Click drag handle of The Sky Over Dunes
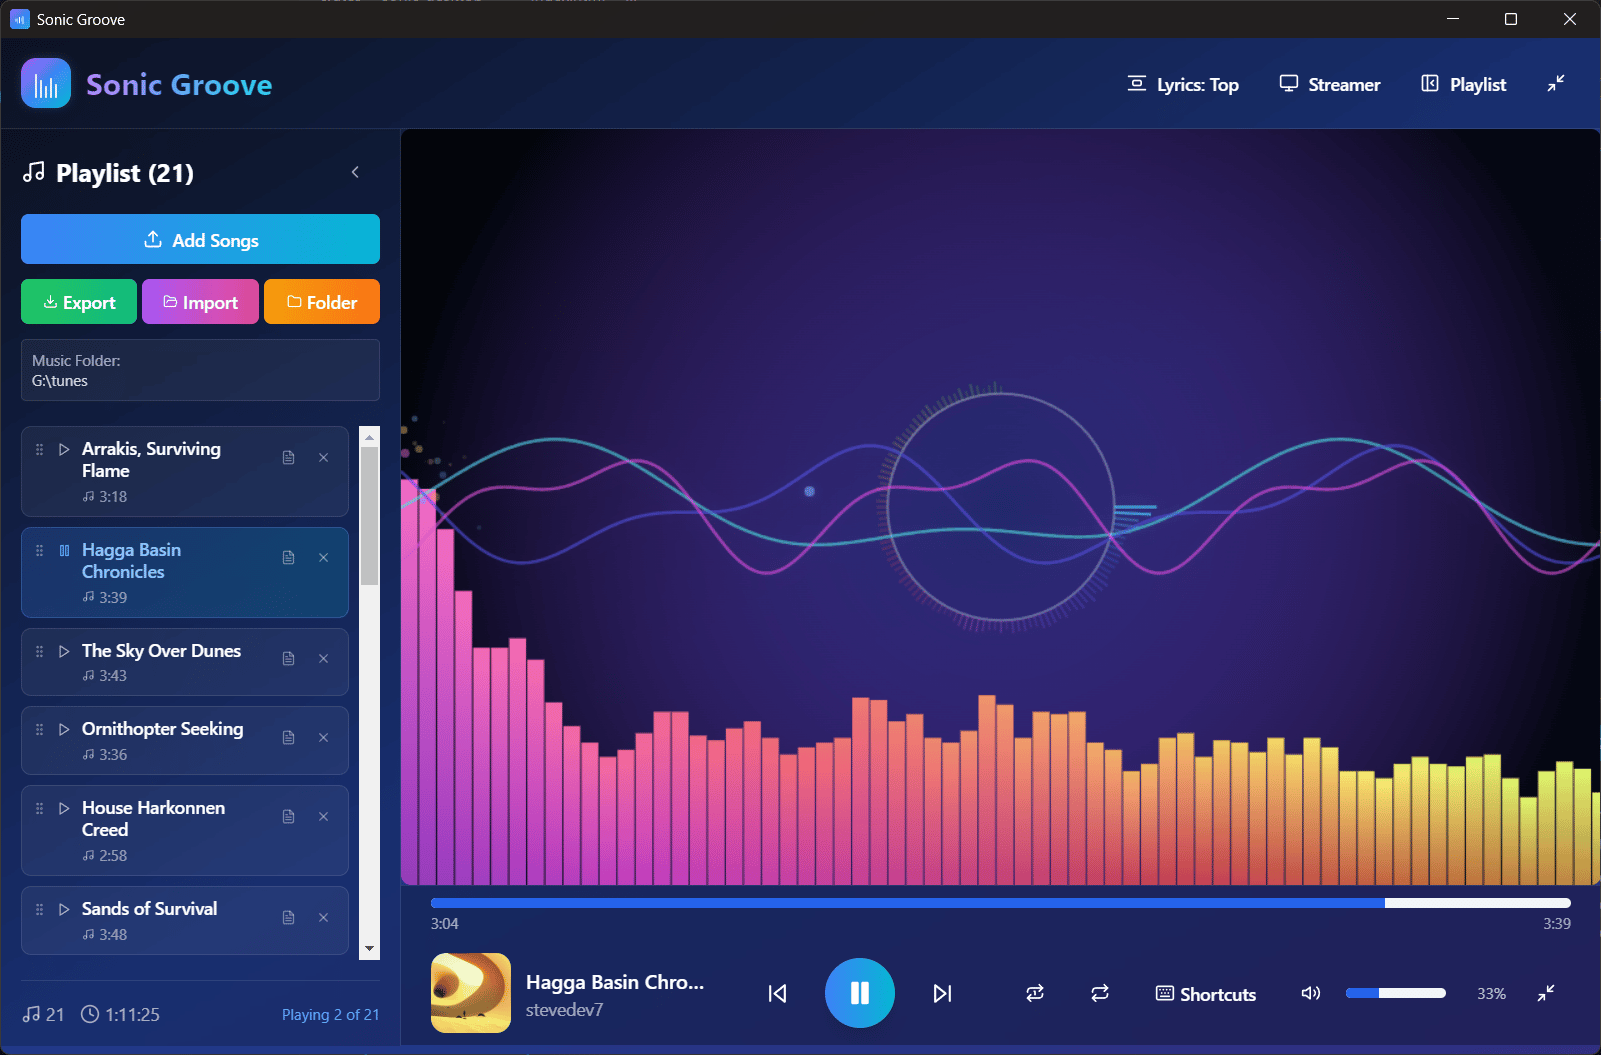This screenshot has height=1055, width=1601. pyautogui.click(x=40, y=651)
